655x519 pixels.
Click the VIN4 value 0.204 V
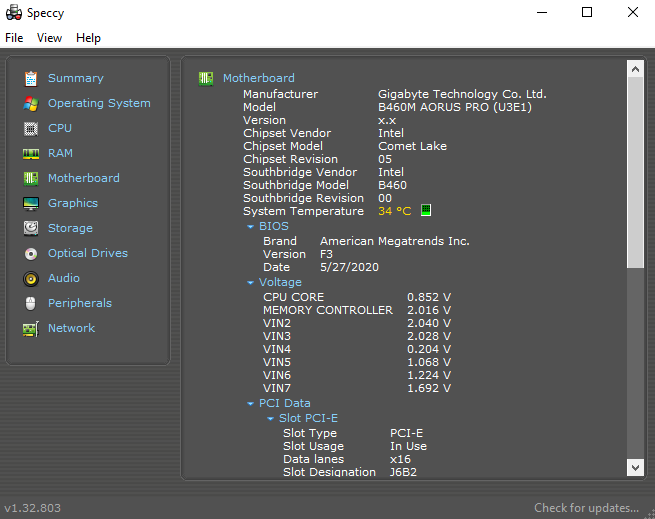click(429, 349)
